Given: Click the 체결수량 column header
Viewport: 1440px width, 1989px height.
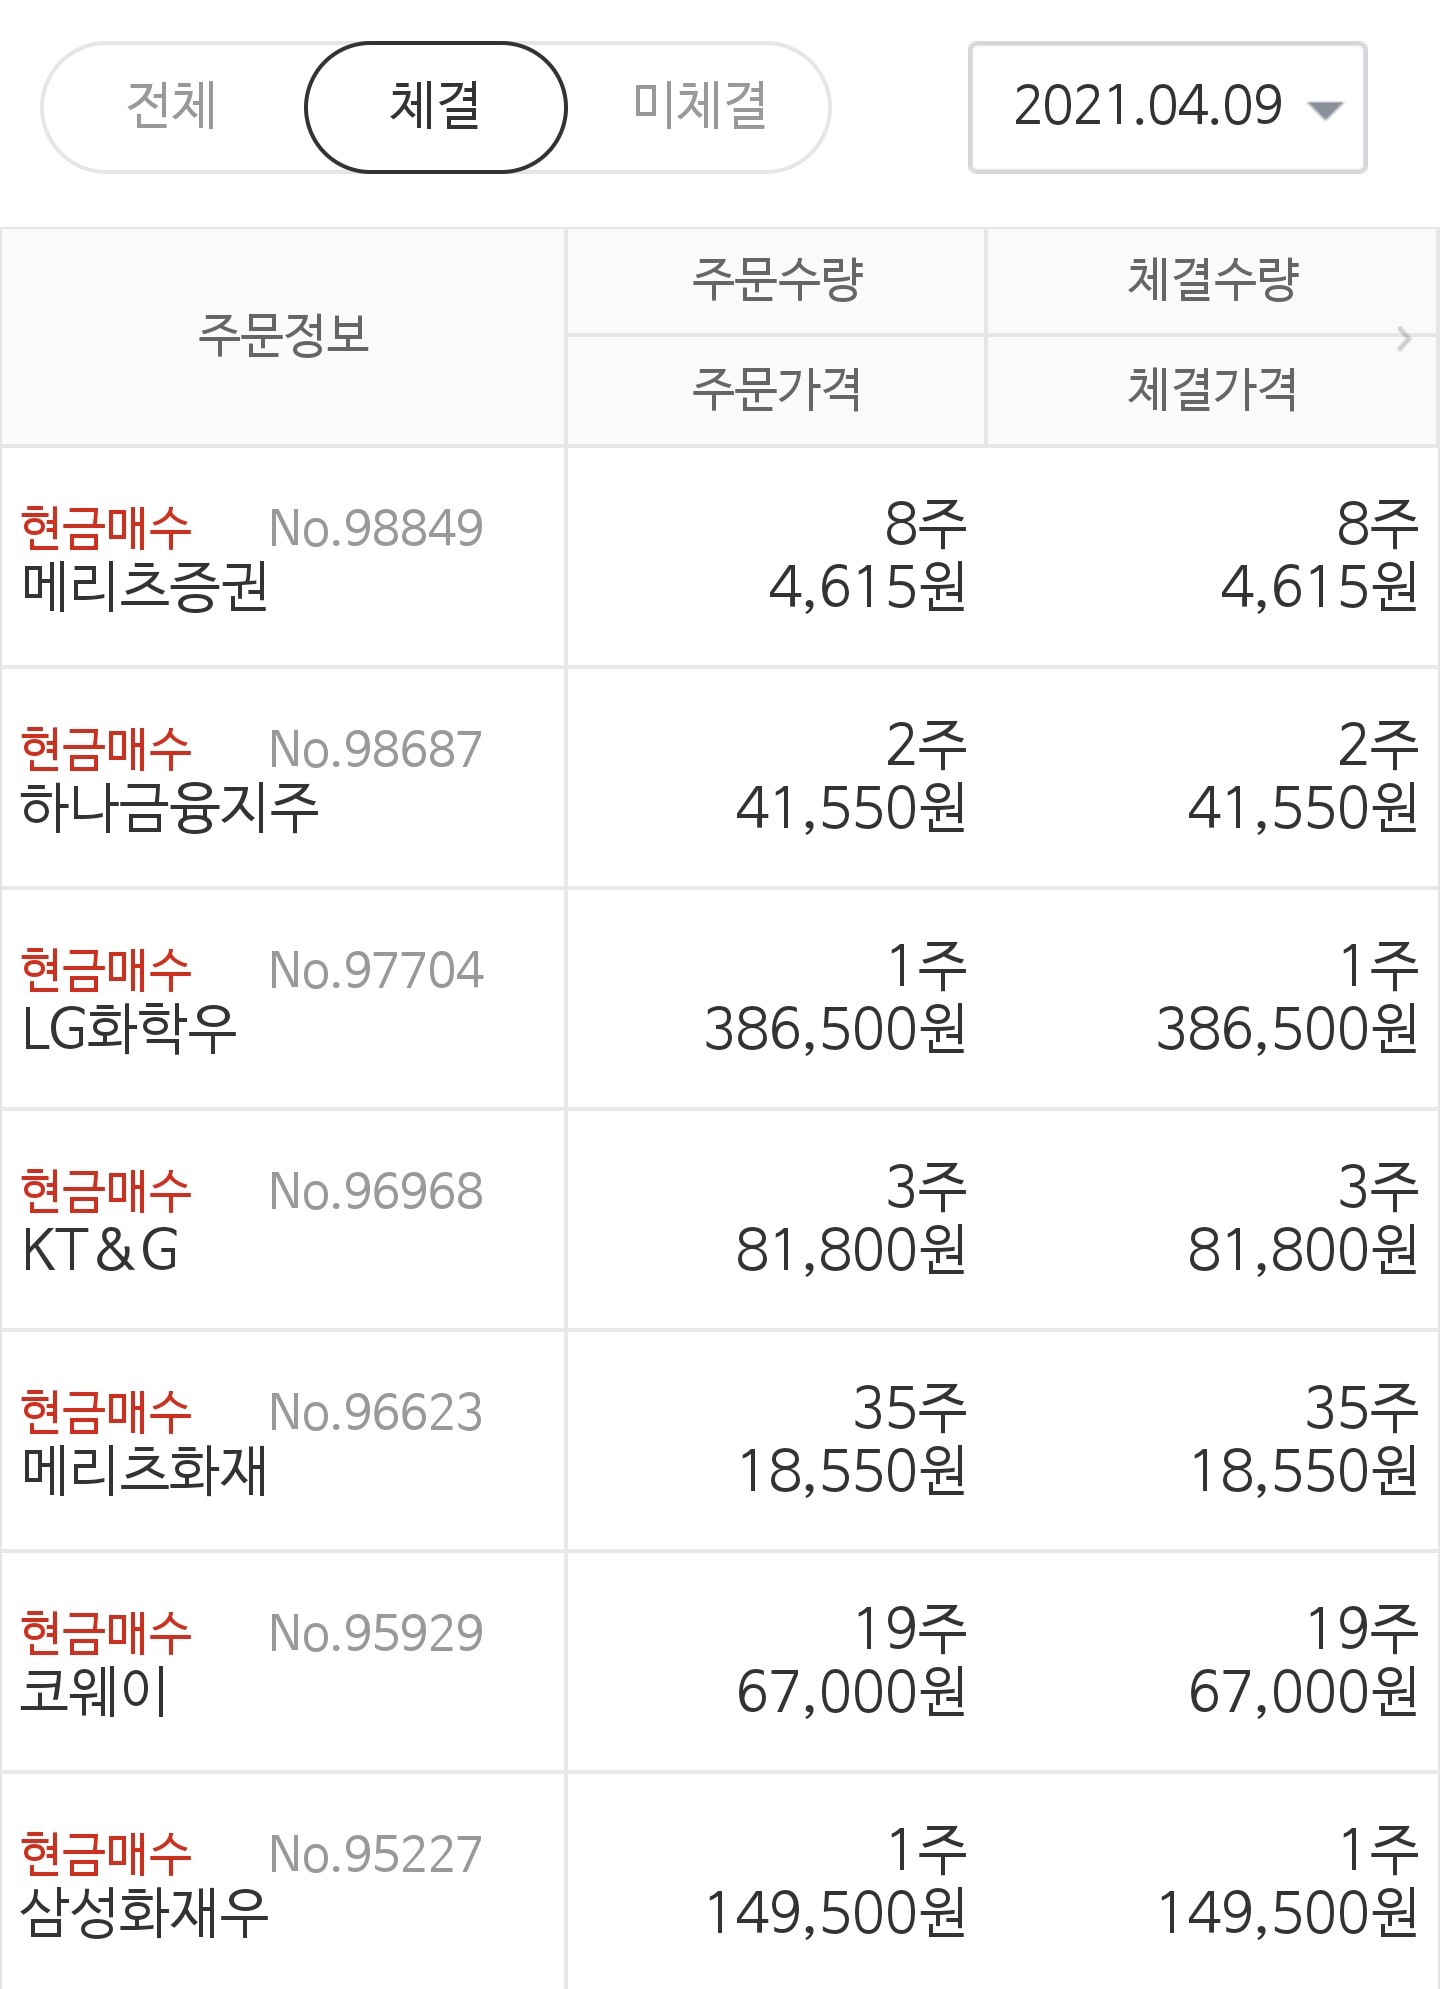Looking at the screenshot, I should [x=1212, y=281].
